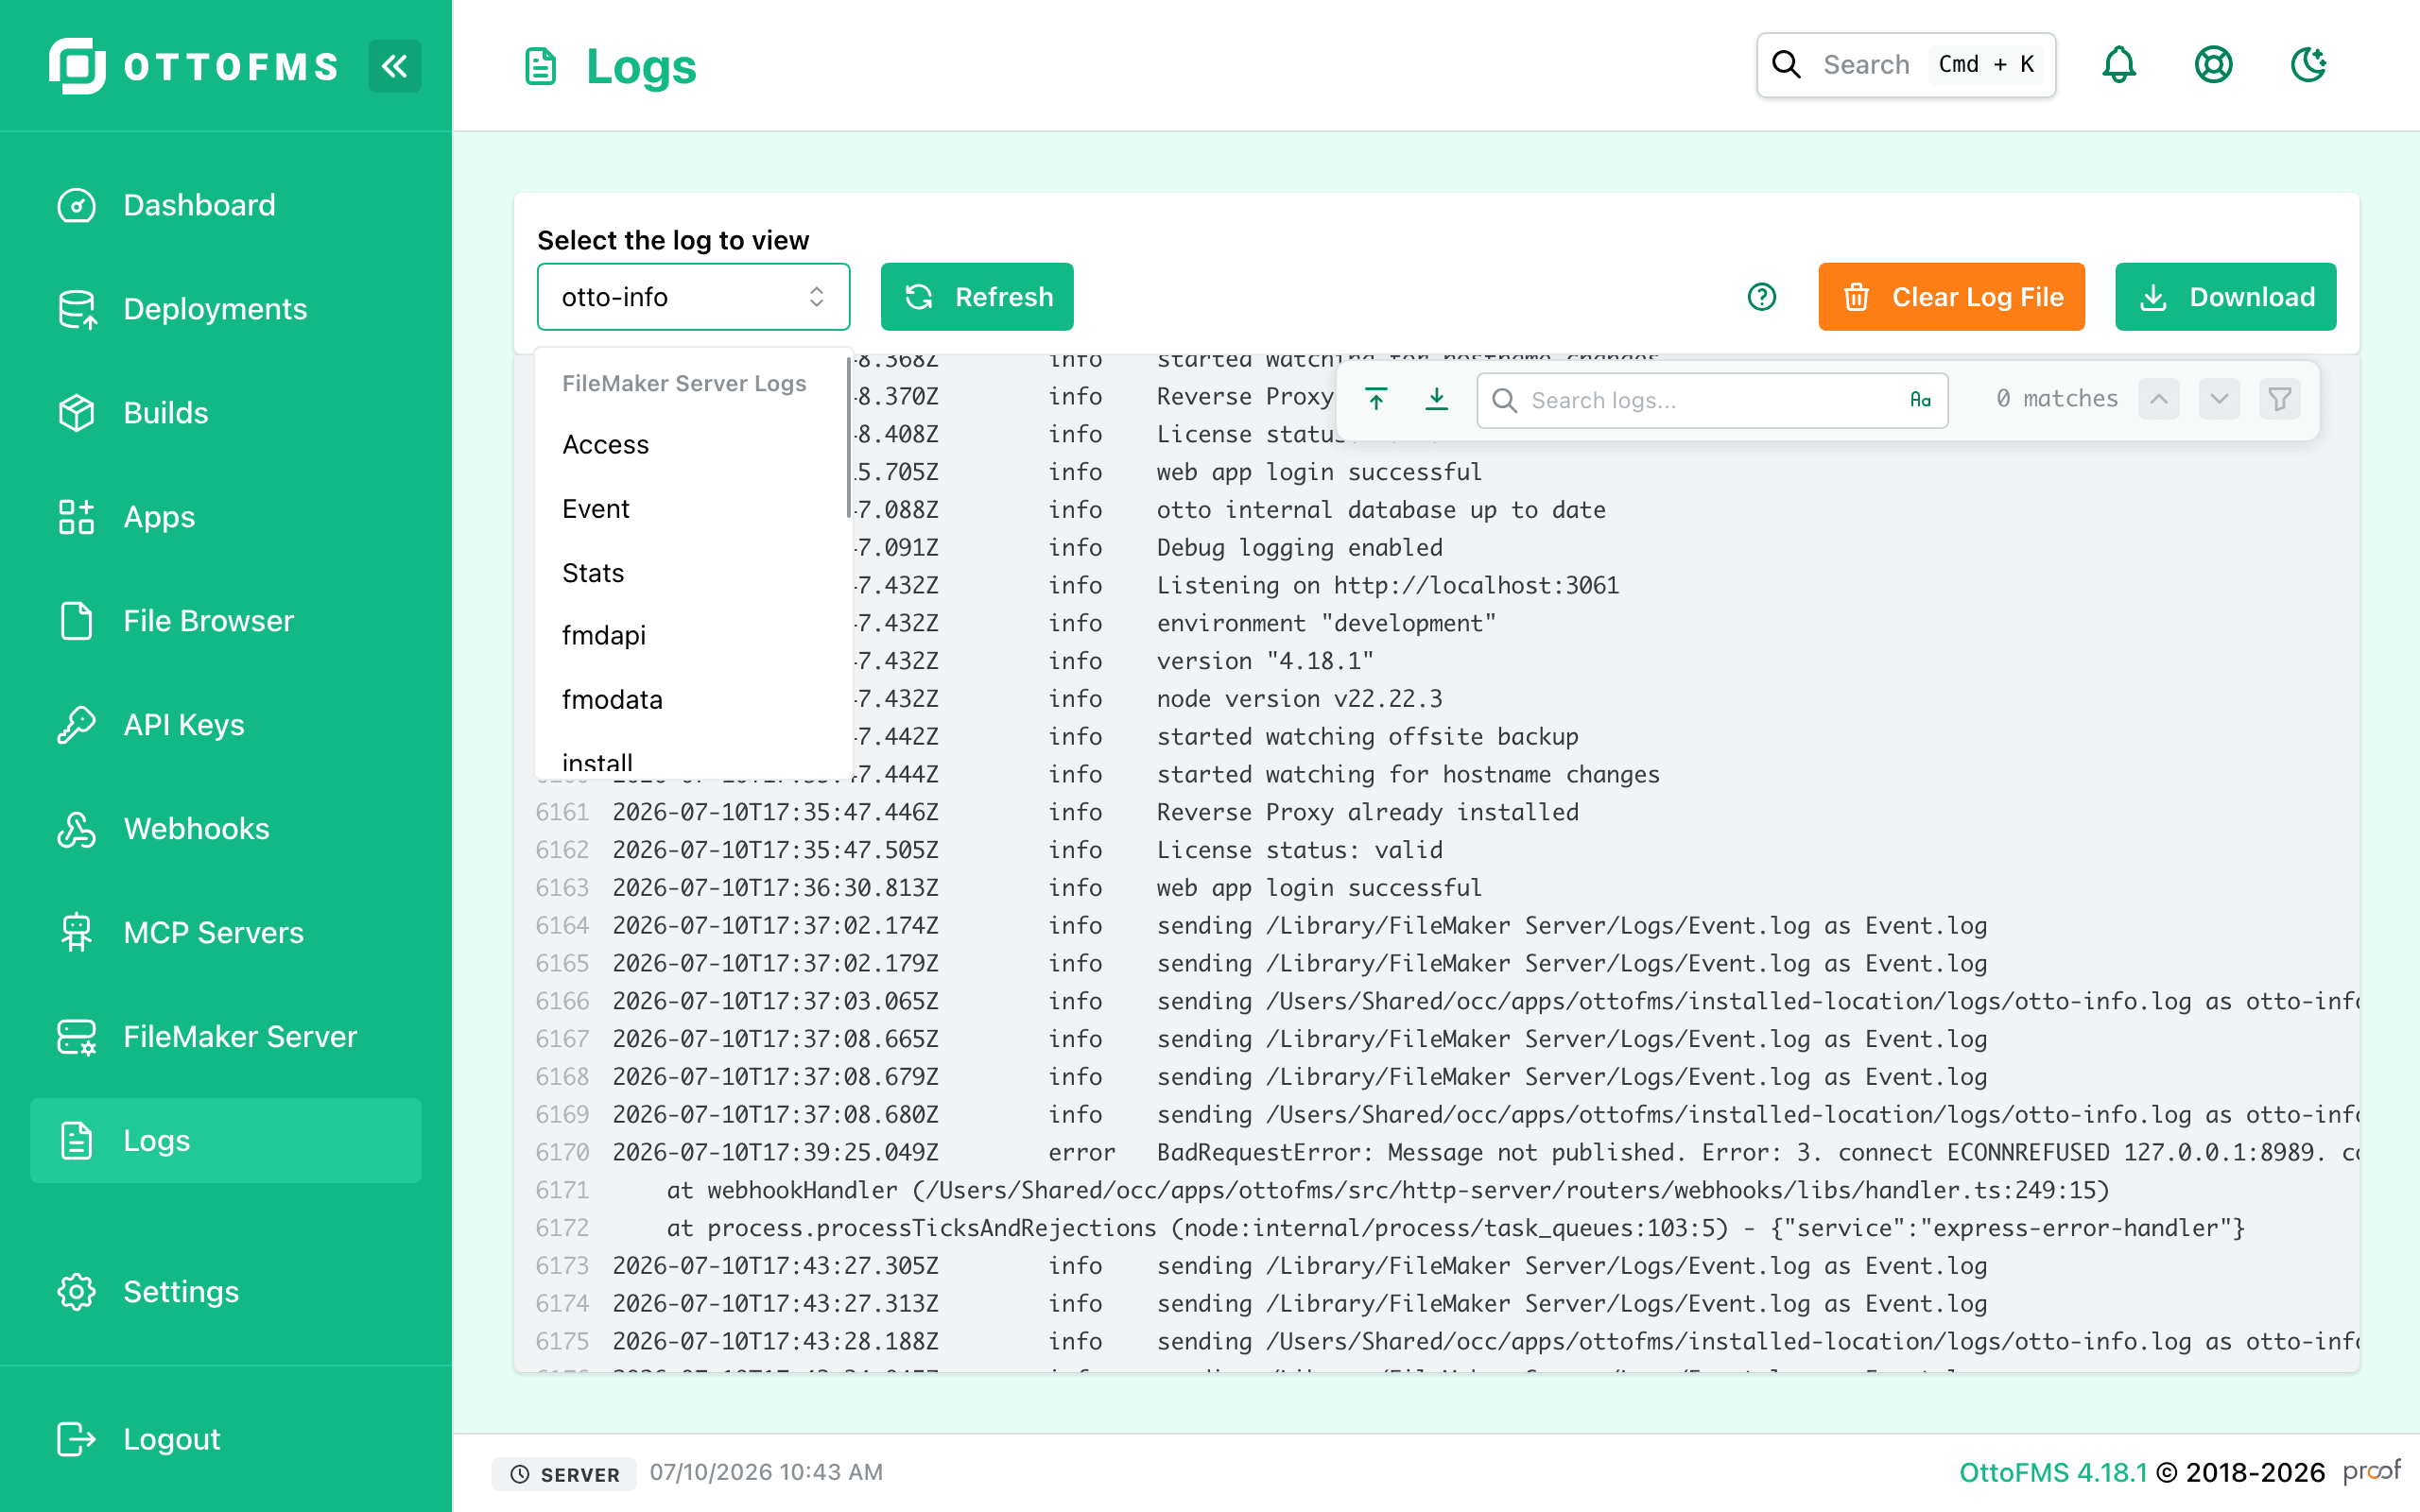Click 'node version v22.22.3' log entry
This screenshot has width=2420, height=1512.
click(1299, 699)
